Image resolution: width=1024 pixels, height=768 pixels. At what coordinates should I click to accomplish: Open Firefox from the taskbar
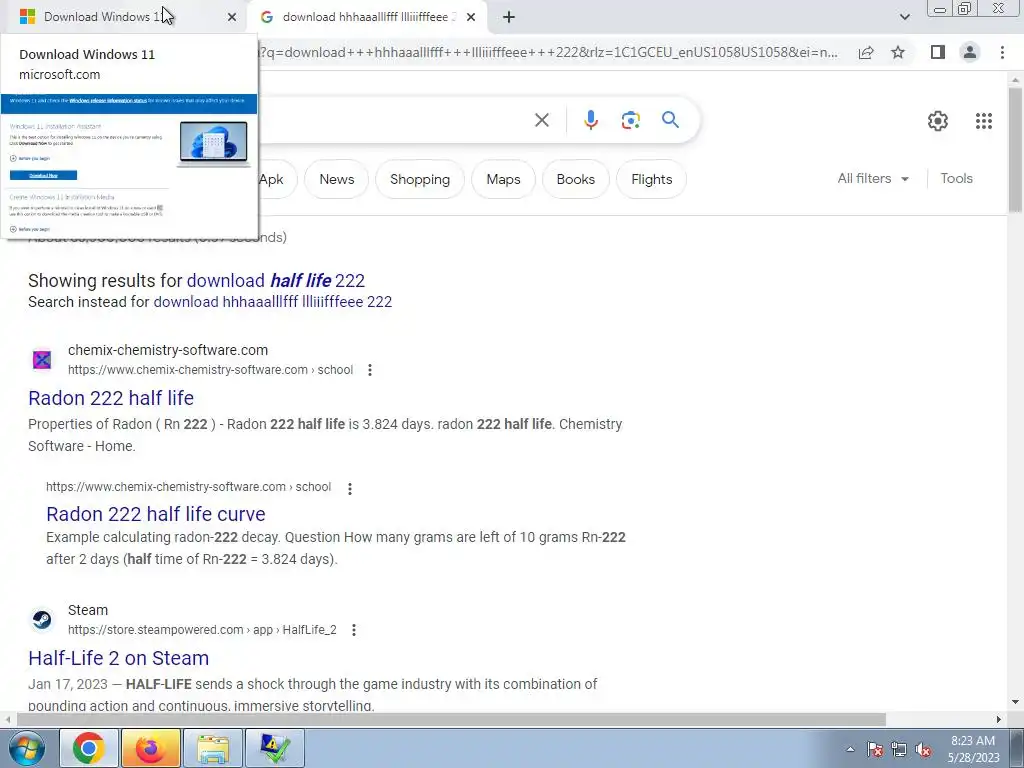click(x=150, y=748)
